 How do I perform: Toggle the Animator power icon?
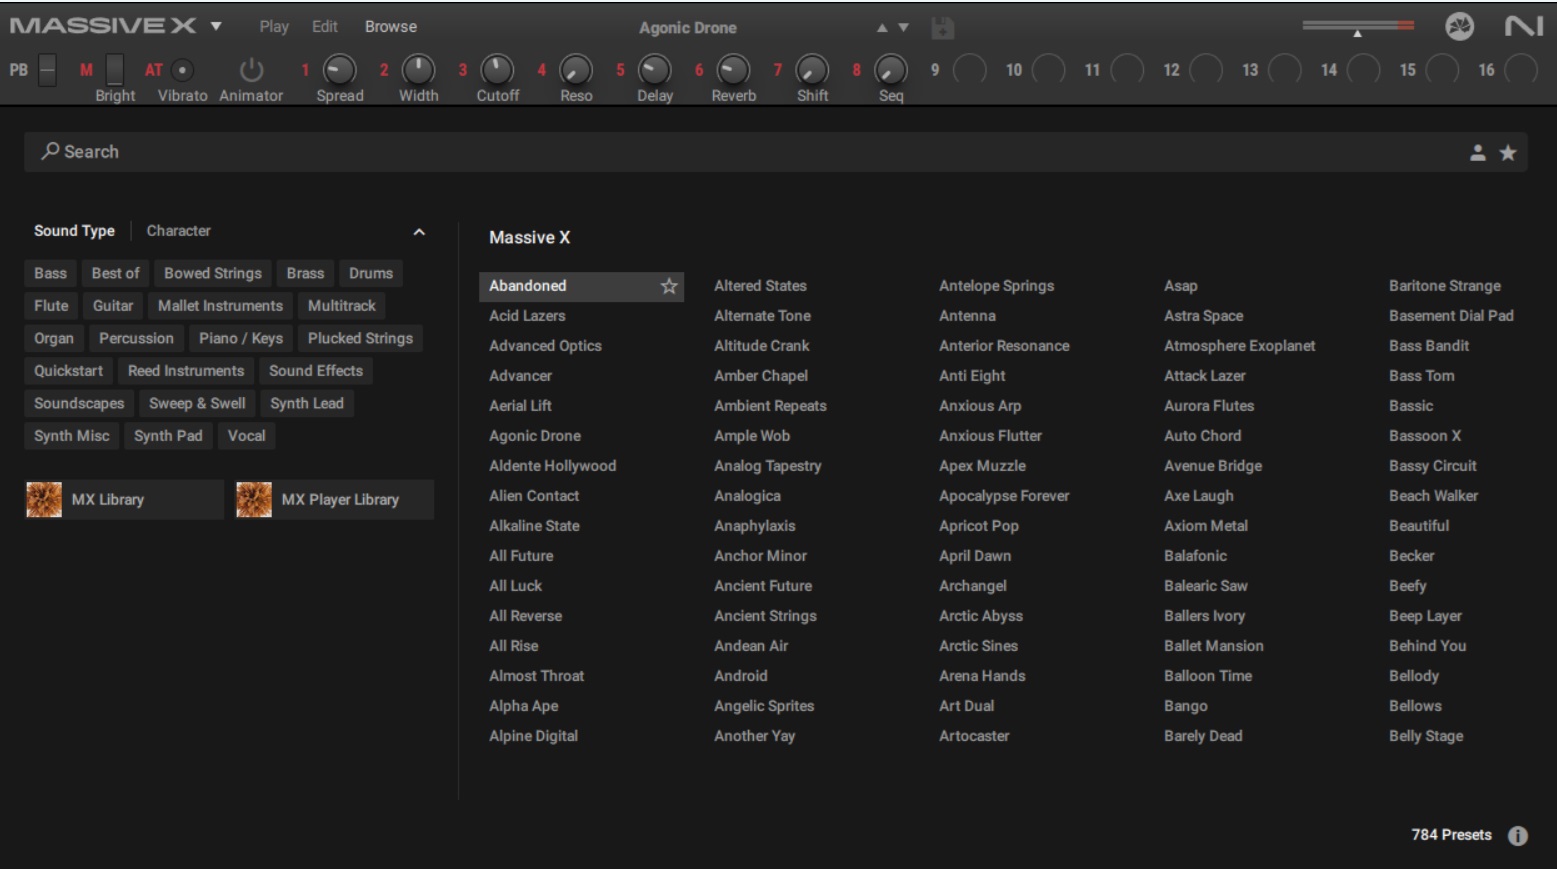tap(251, 70)
